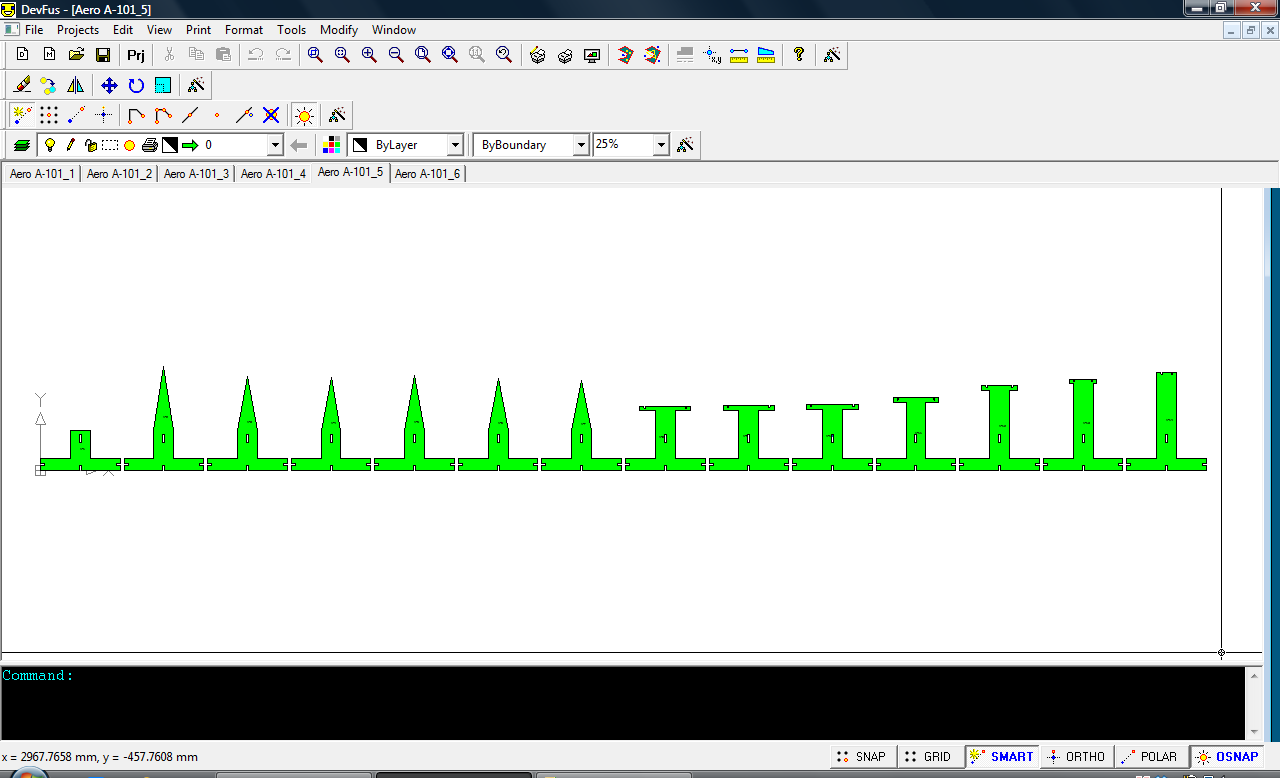Click the eraser tool icon
Screen dimensions: 1280x778
click(22, 85)
